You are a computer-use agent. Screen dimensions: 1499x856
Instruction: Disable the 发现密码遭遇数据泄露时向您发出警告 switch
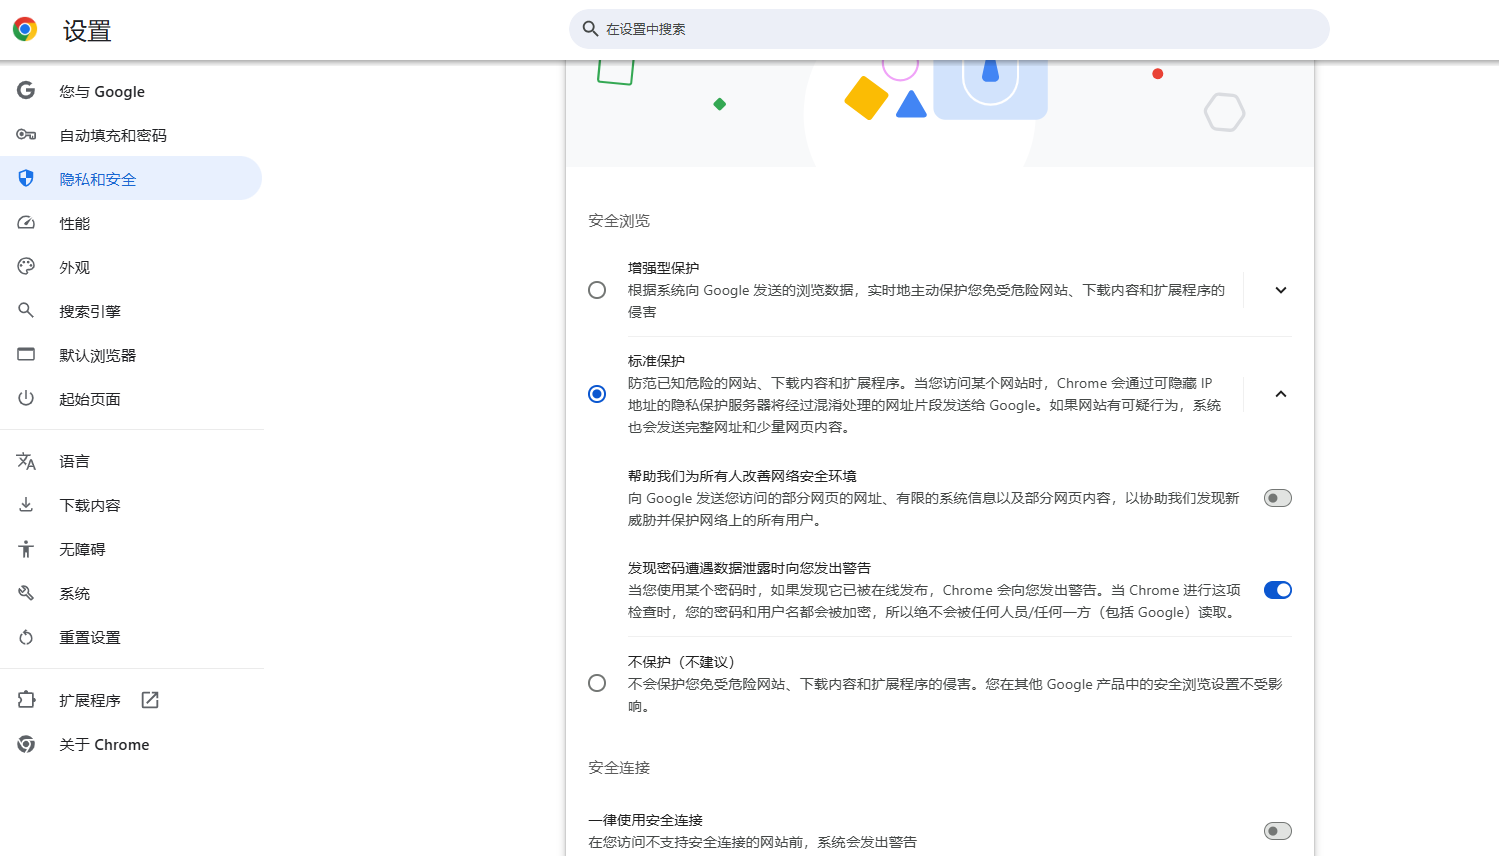[x=1278, y=590]
